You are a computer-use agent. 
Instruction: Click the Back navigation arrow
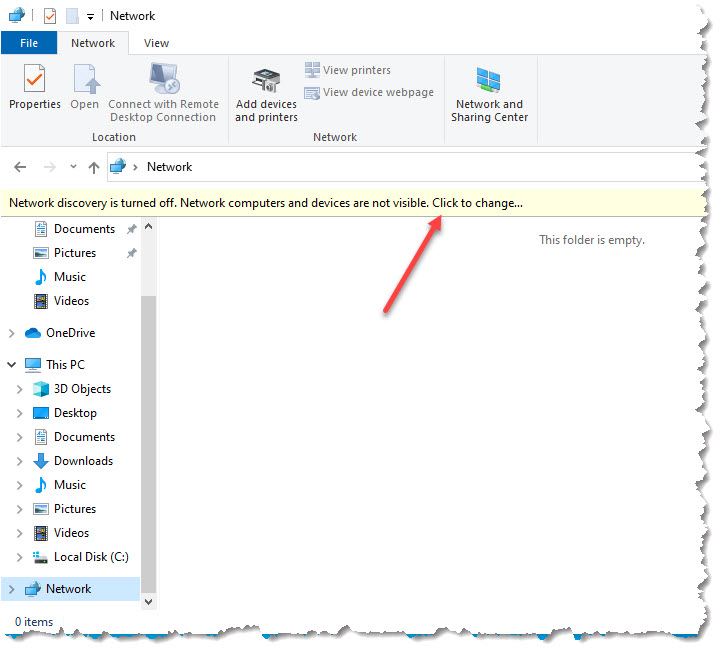(x=21, y=167)
